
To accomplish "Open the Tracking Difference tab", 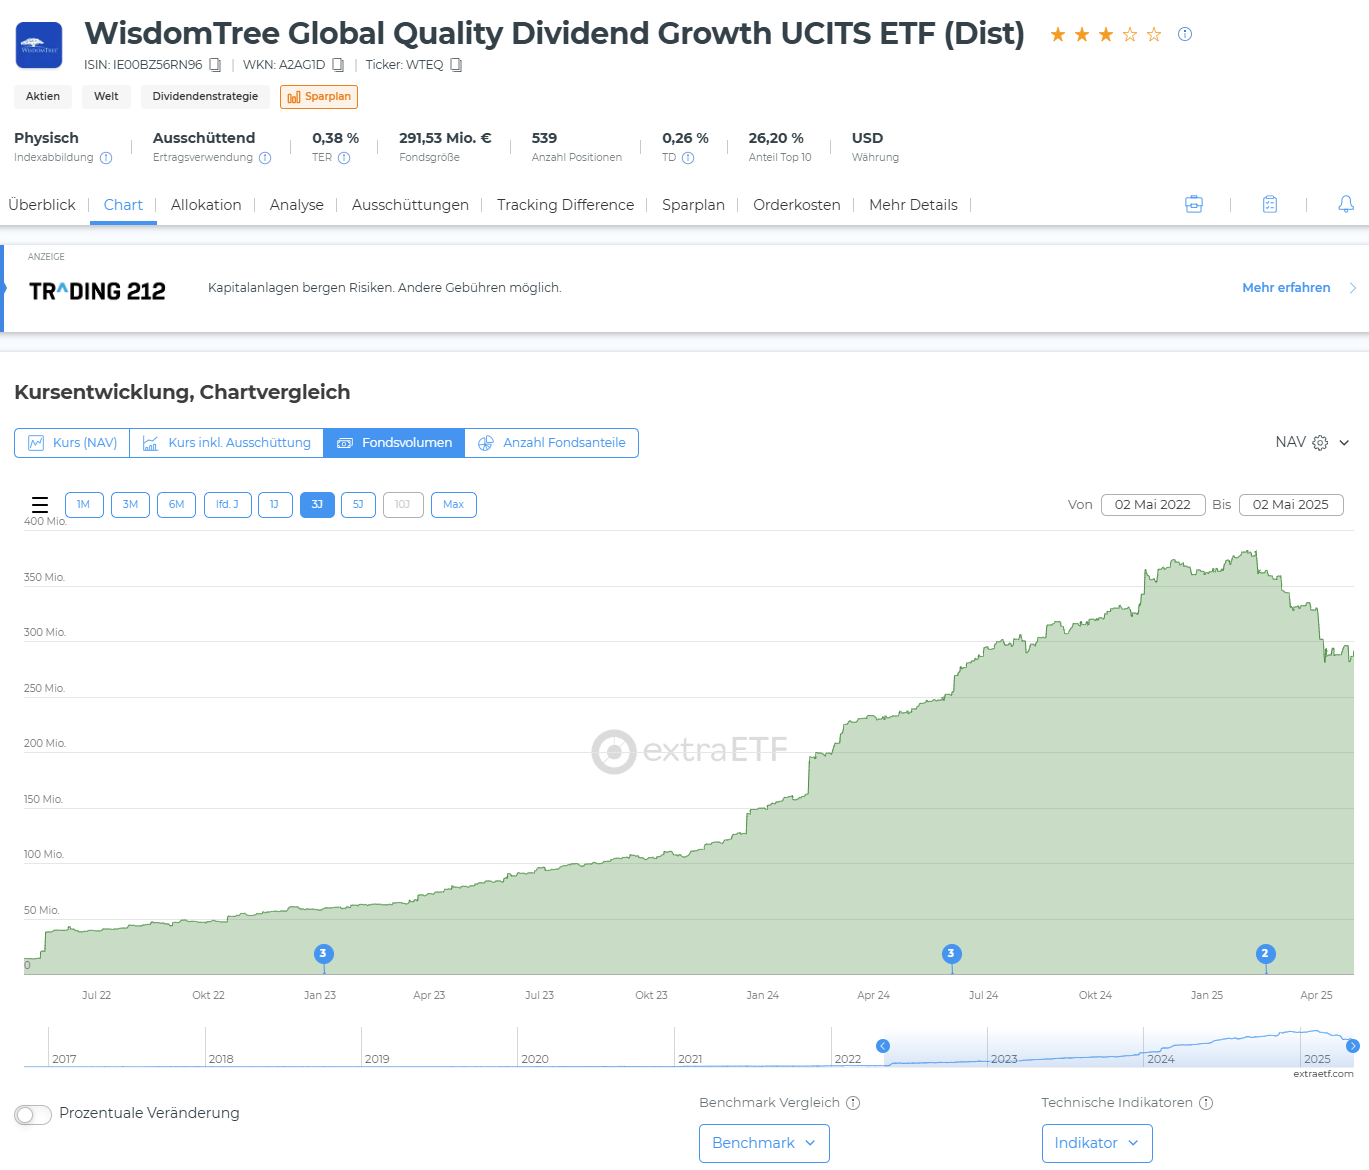I will [x=565, y=205].
